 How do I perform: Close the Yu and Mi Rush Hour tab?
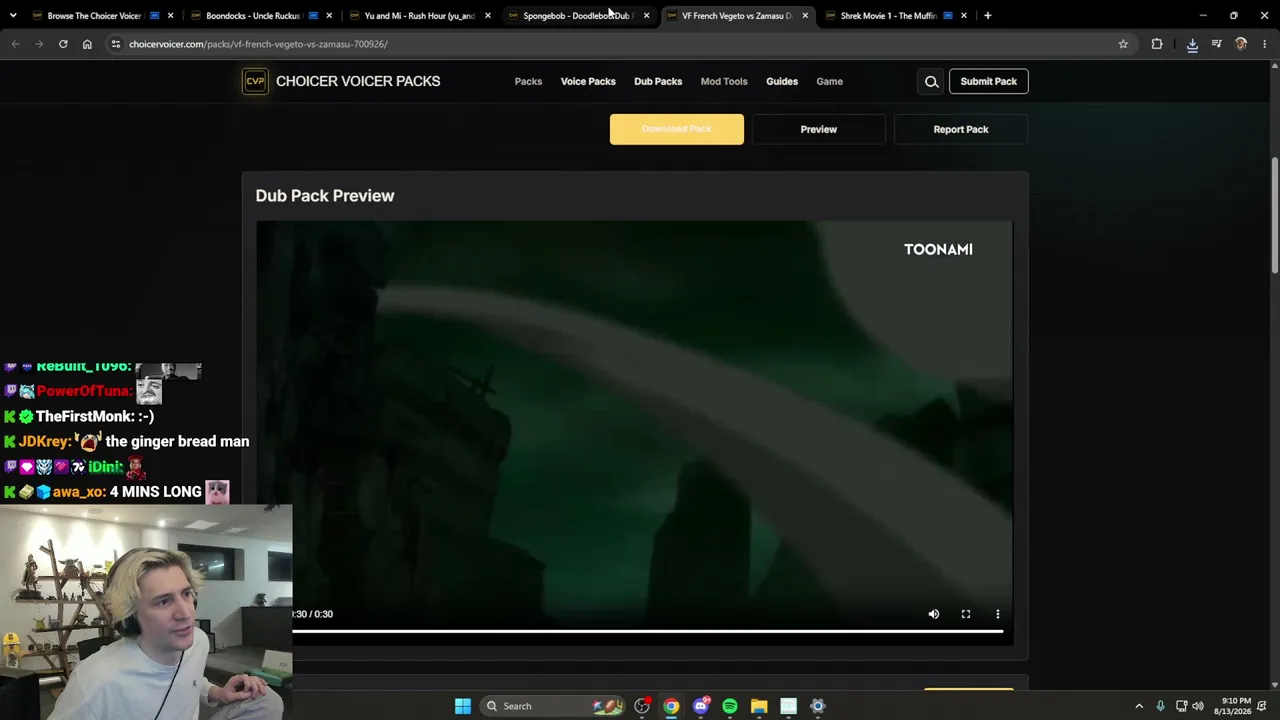pyautogui.click(x=488, y=16)
